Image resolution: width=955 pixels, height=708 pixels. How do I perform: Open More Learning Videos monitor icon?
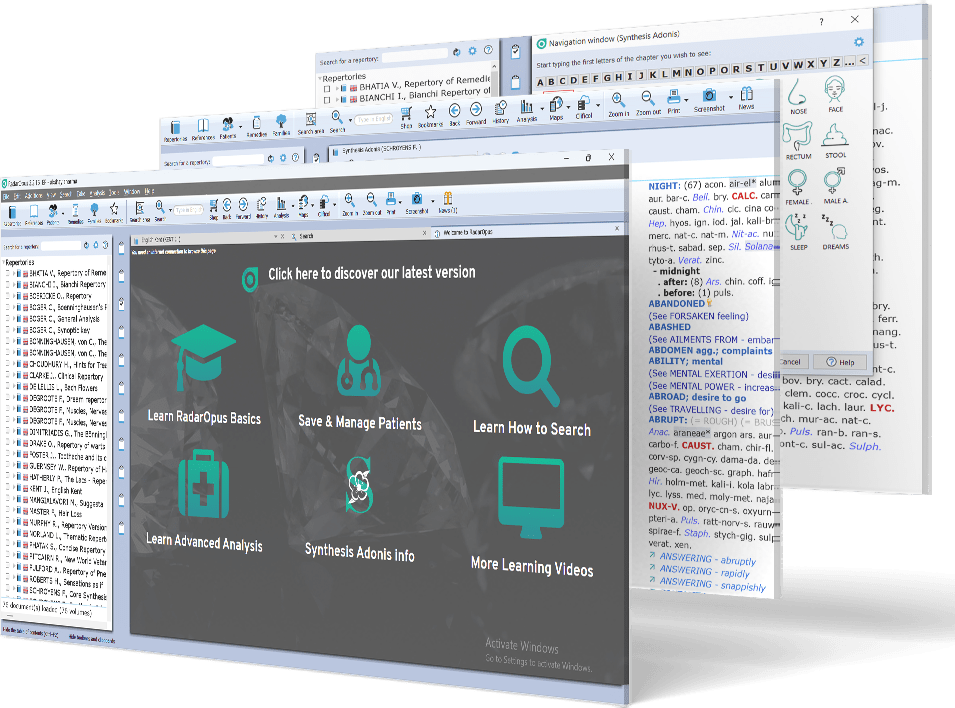coord(531,498)
